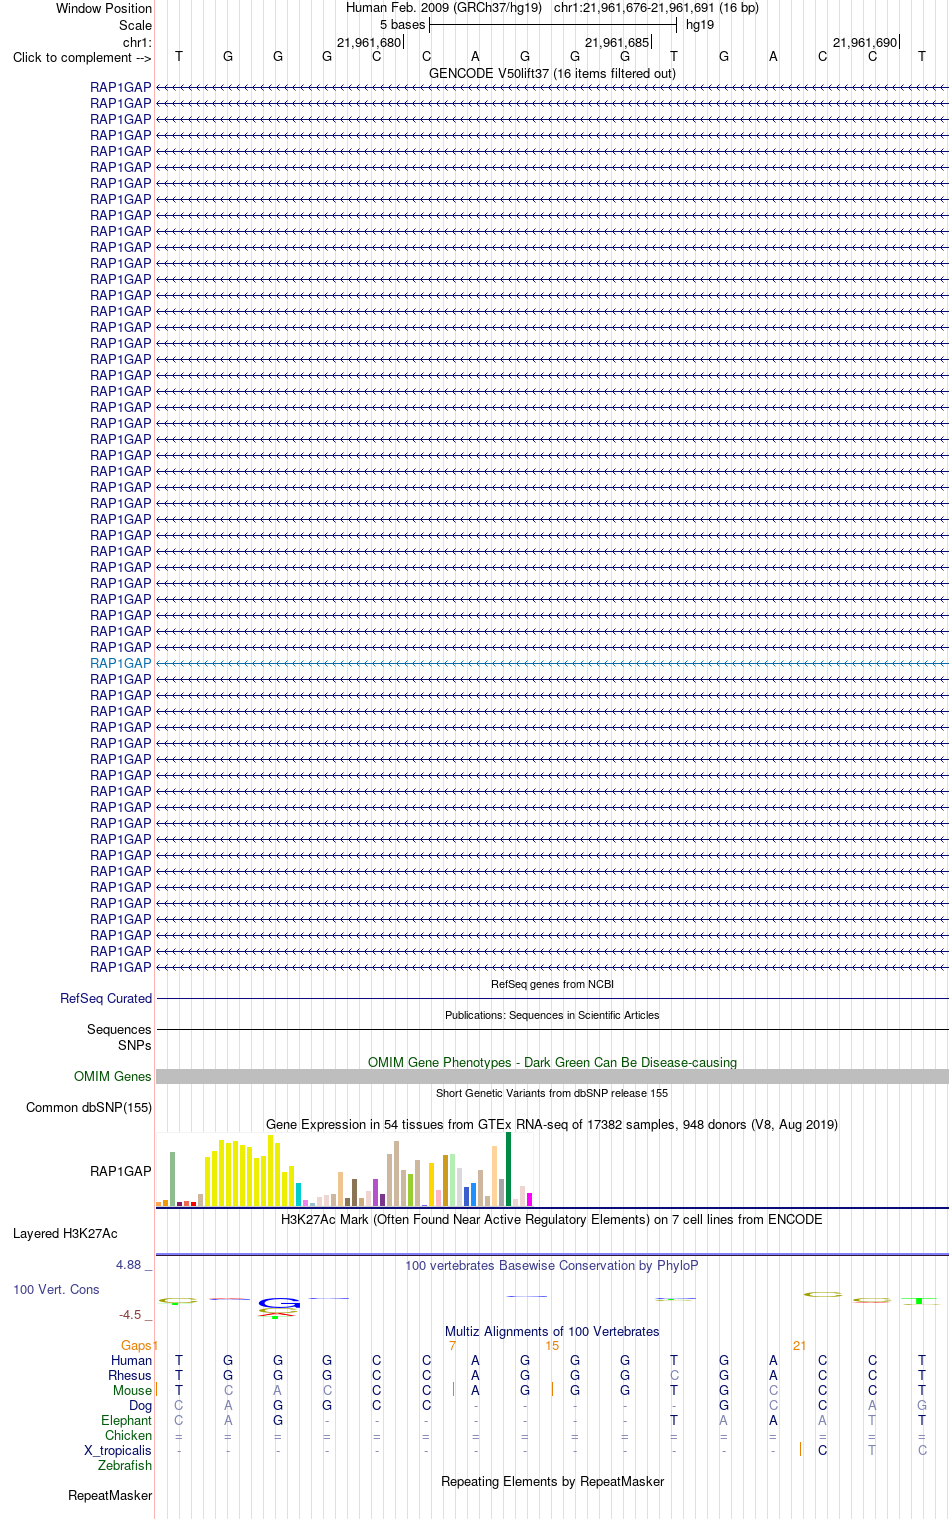Select the light-blue highlighted RAP1GAP transcript label

click(x=121, y=663)
